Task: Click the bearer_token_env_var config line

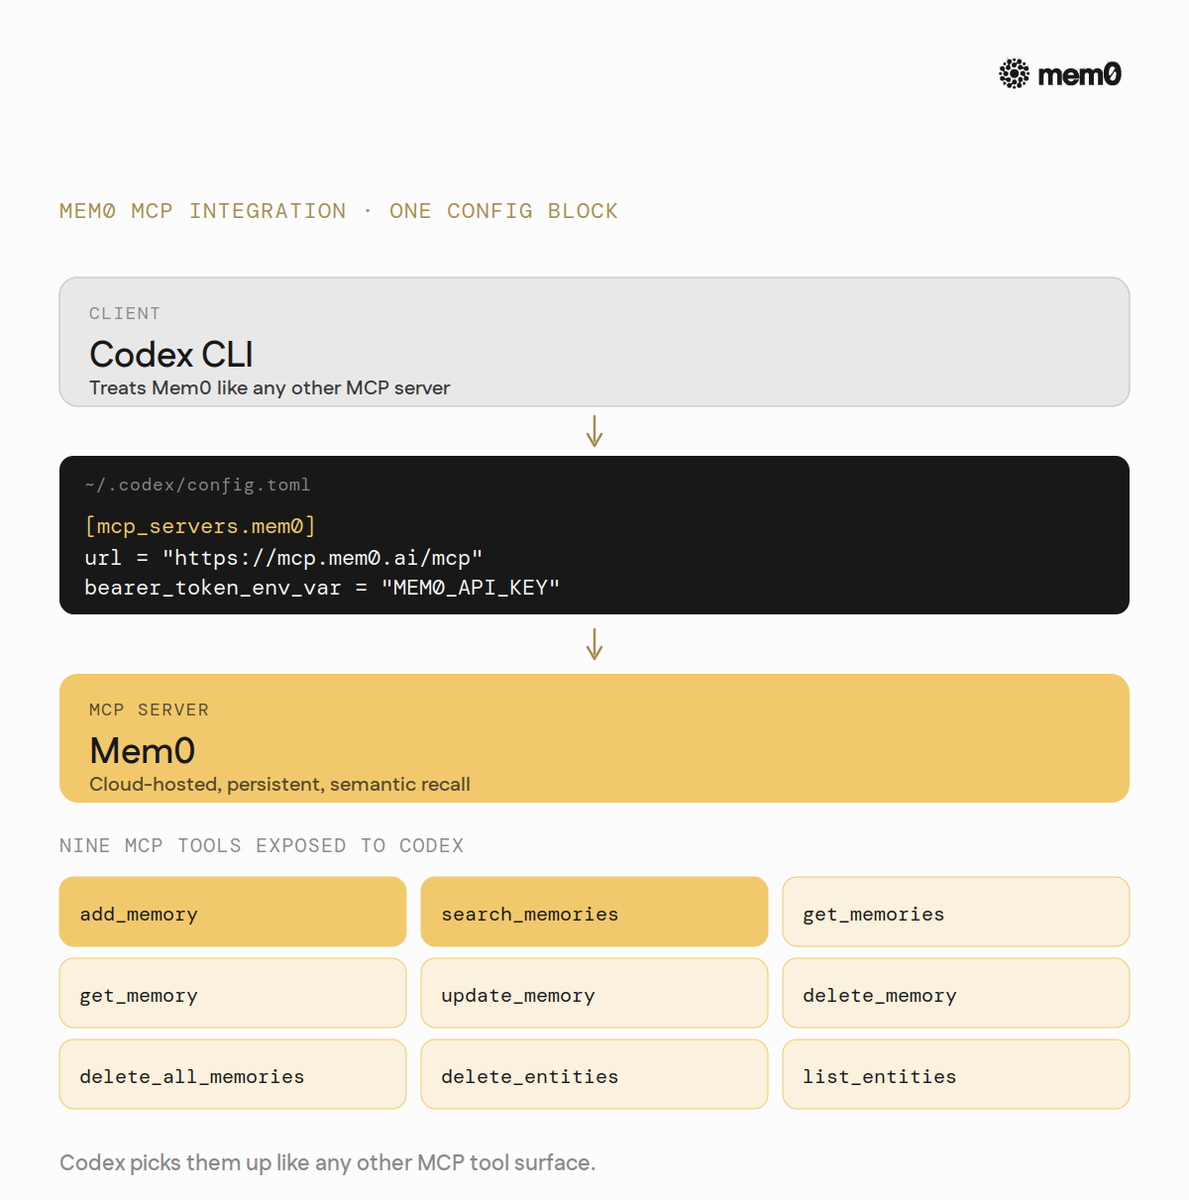Action: pyautogui.click(x=322, y=588)
